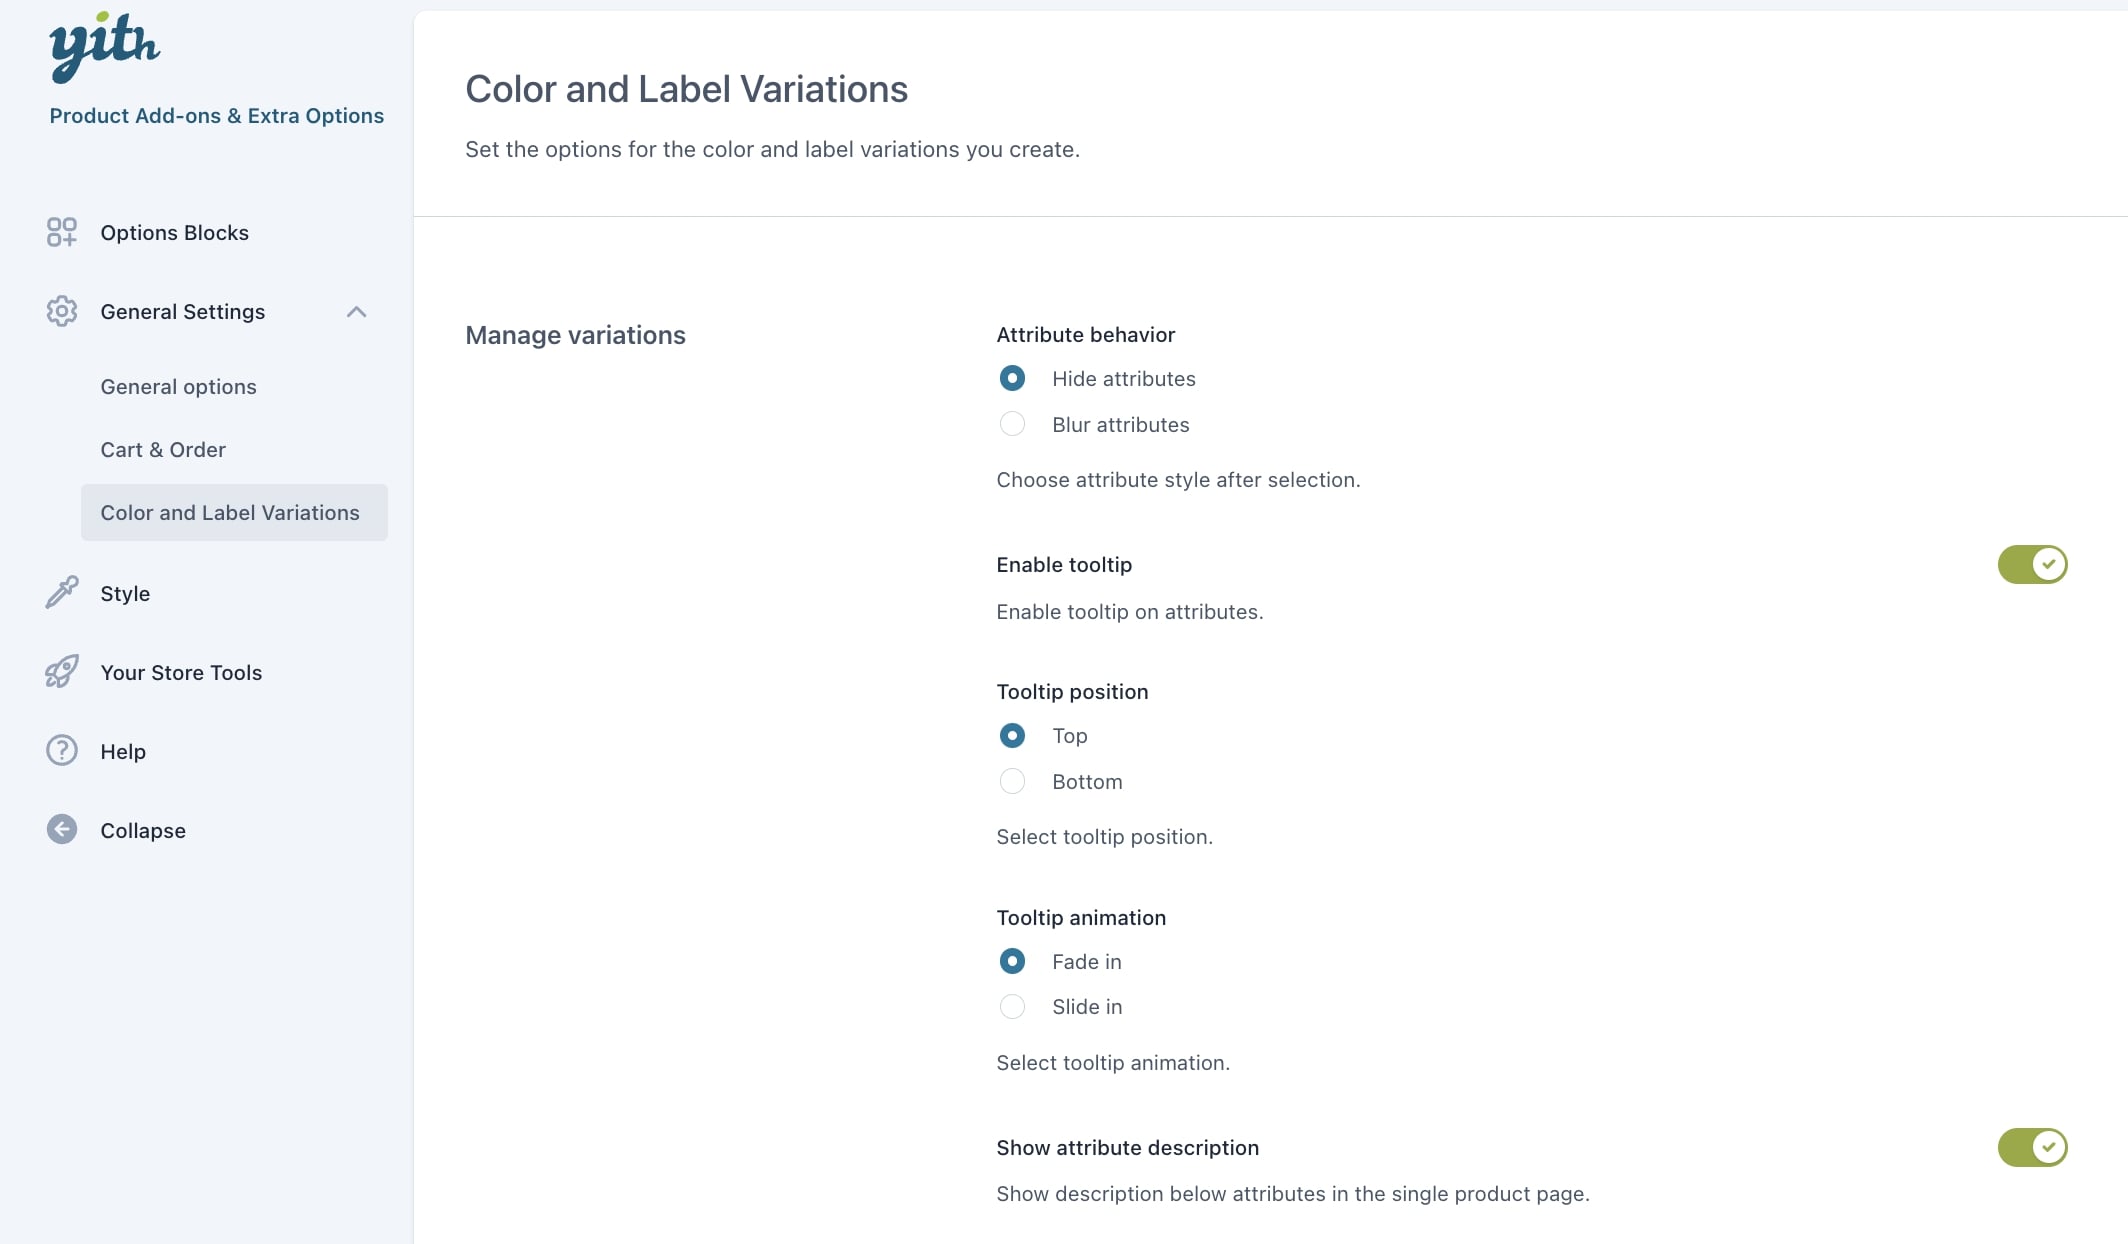
Task: Go to Options Blocks section
Action: pyautogui.click(x=174, y=233)
